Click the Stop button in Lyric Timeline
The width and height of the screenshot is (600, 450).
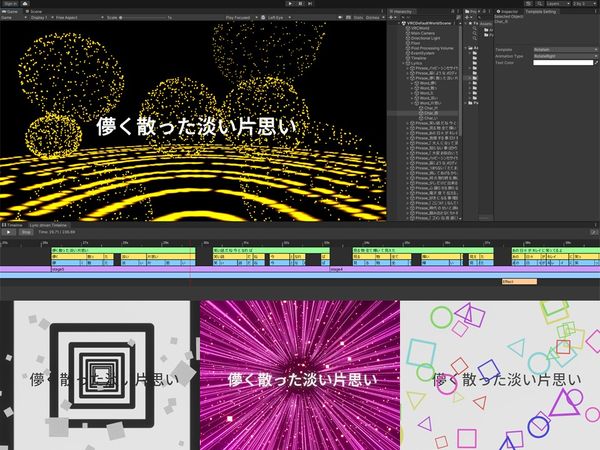click(x=26, y=232)
